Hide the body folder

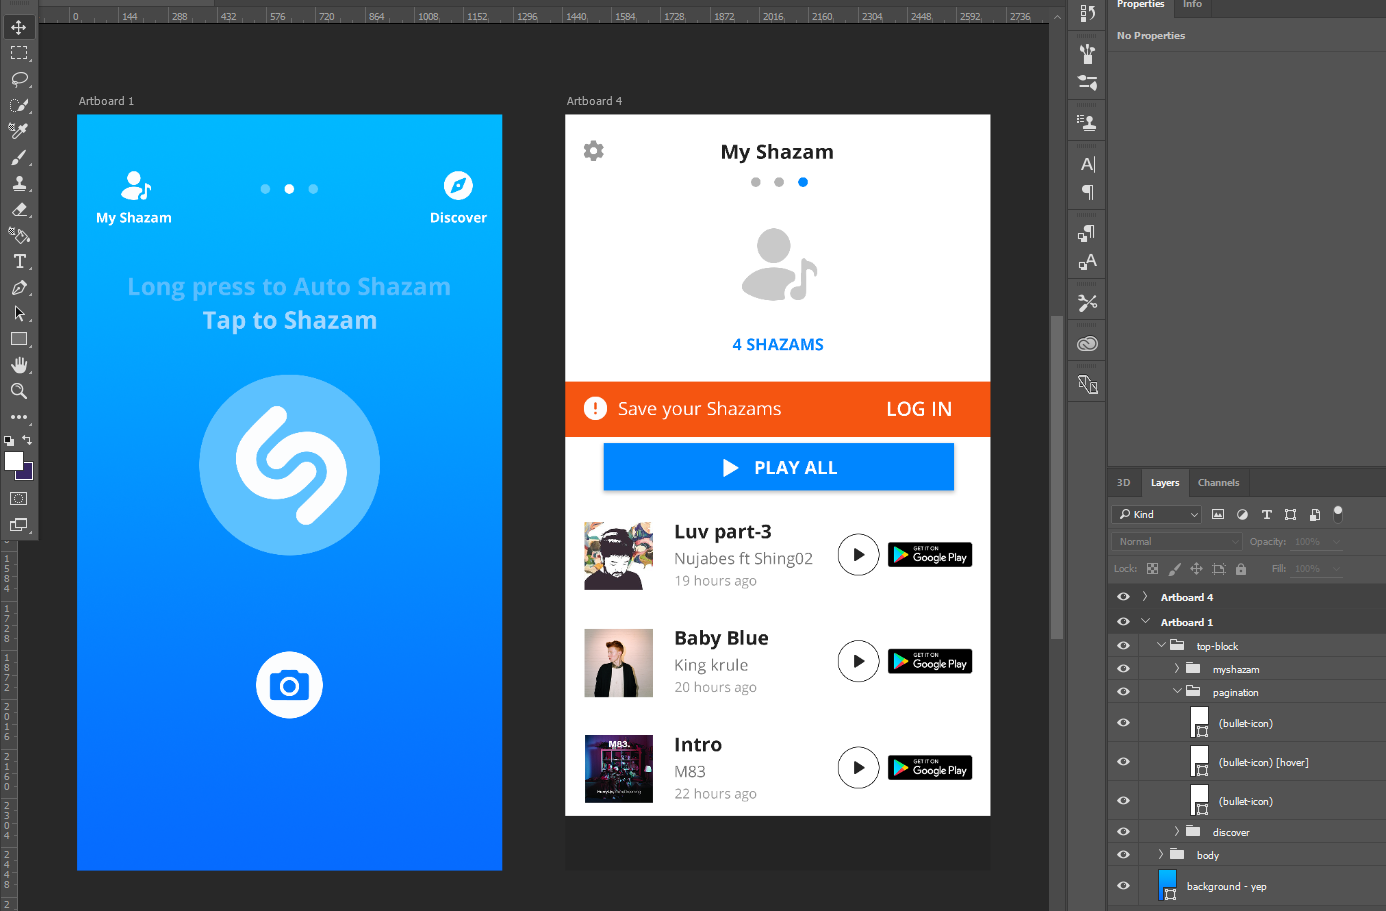tap(1123, 855)
